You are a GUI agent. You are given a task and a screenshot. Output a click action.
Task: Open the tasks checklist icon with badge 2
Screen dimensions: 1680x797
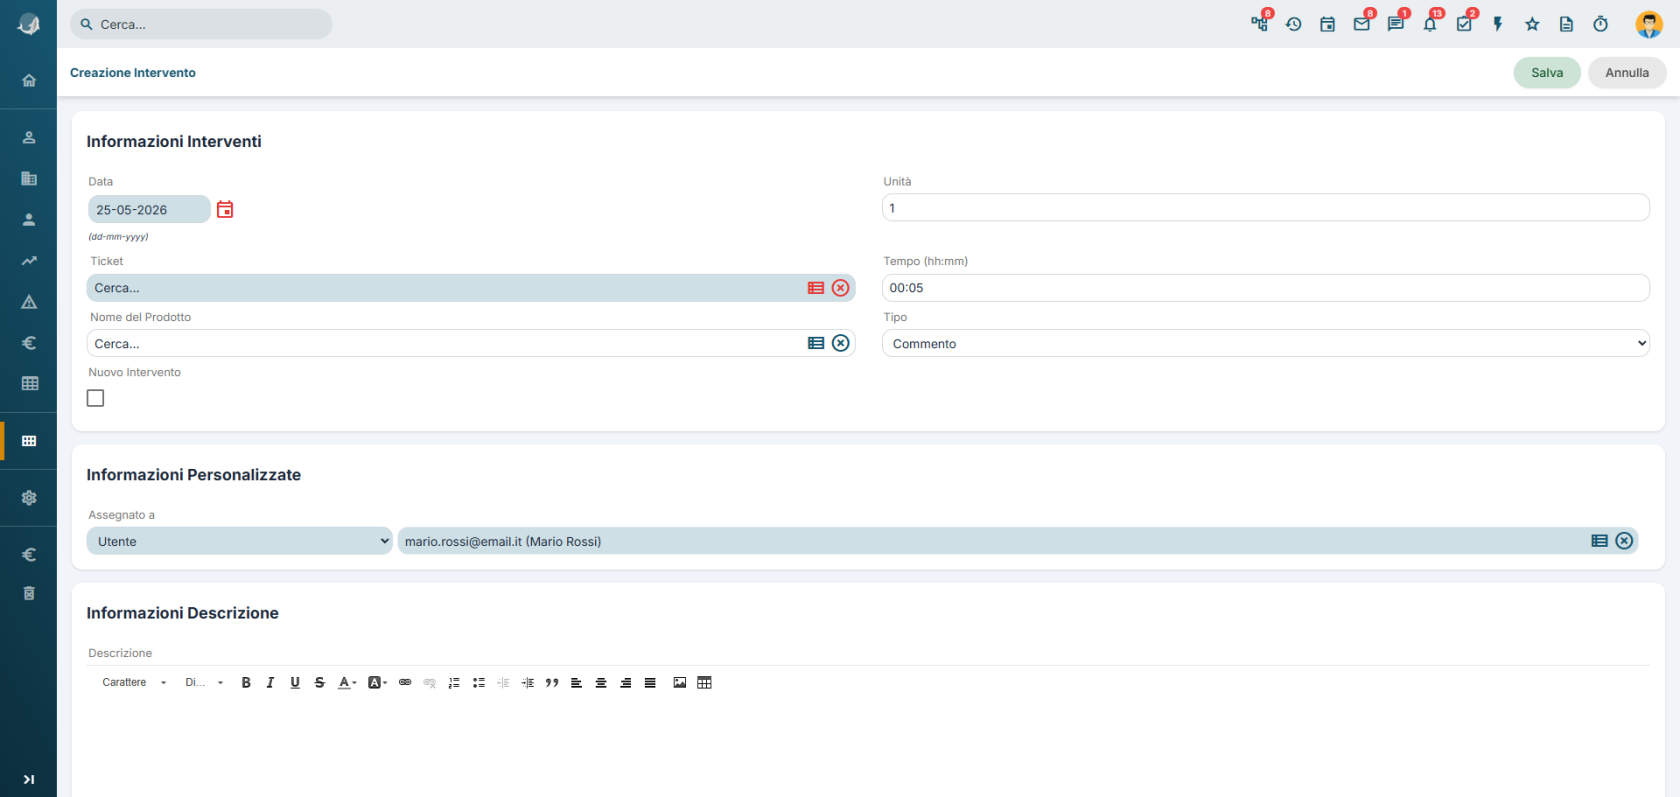pyautogui.click(x=1464, y=24)
